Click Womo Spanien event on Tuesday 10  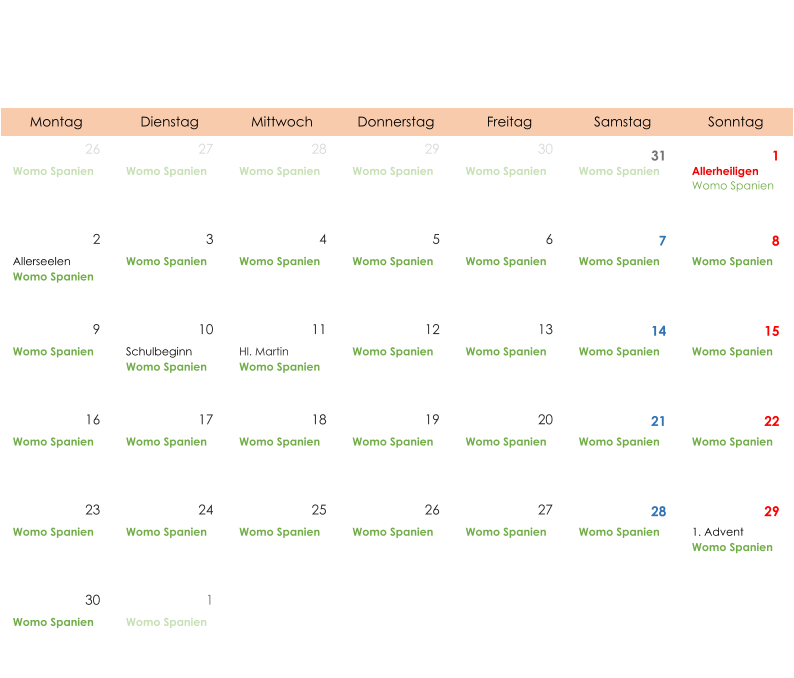tap(166, 367)
